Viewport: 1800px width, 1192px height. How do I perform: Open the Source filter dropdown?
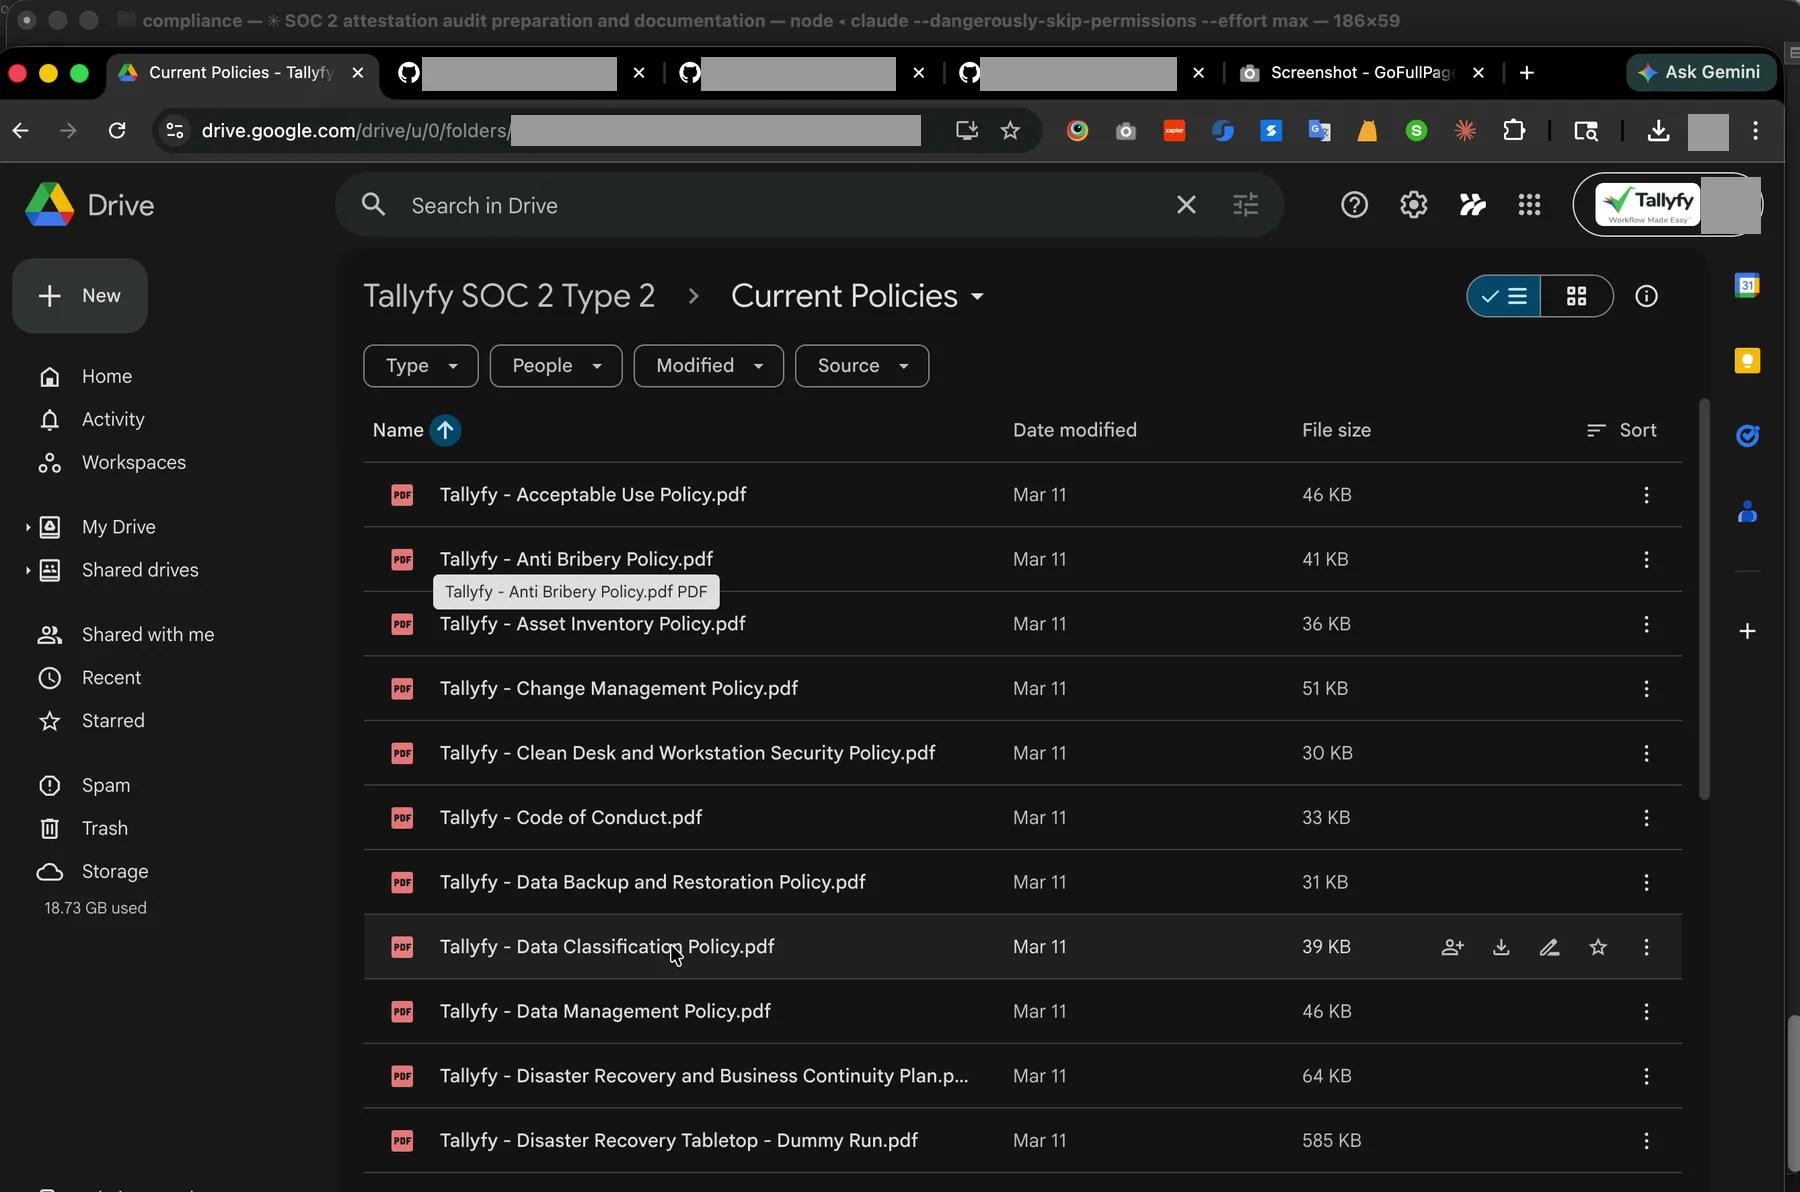pos(862,366)
